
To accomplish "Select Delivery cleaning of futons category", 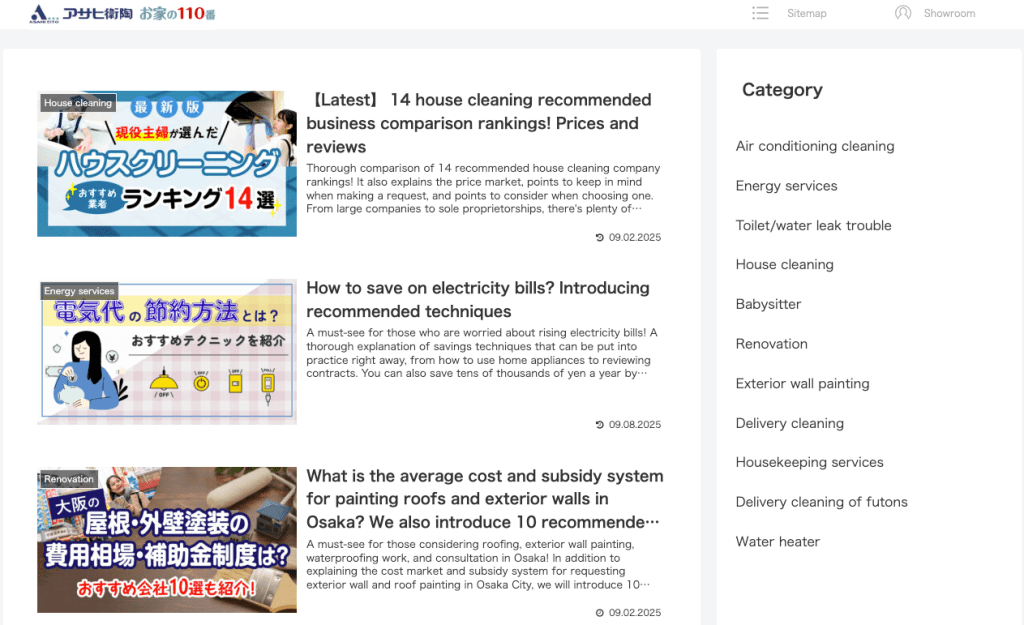I will 821,502.
